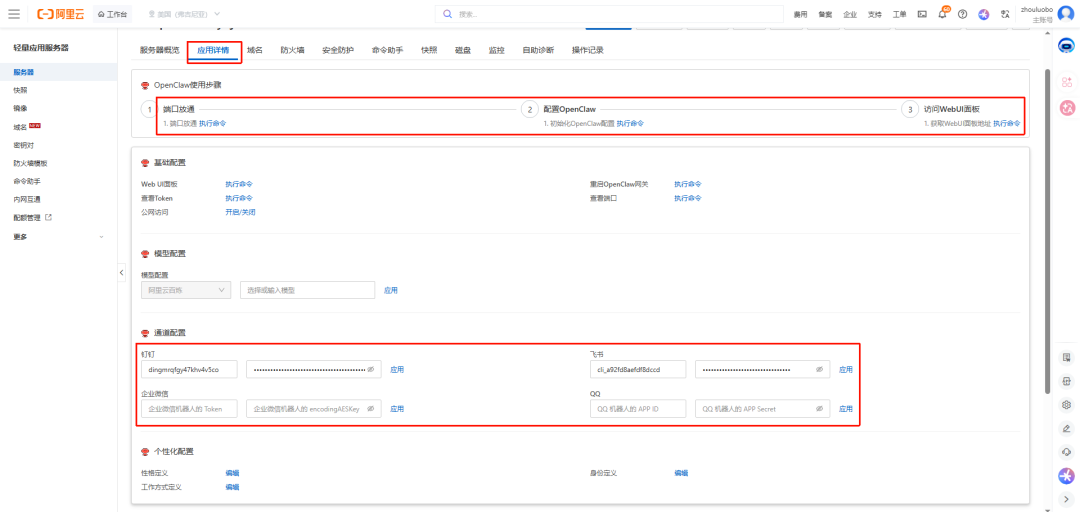
Task: Show the QQ APP Secret value
Action: pos(820,409)
